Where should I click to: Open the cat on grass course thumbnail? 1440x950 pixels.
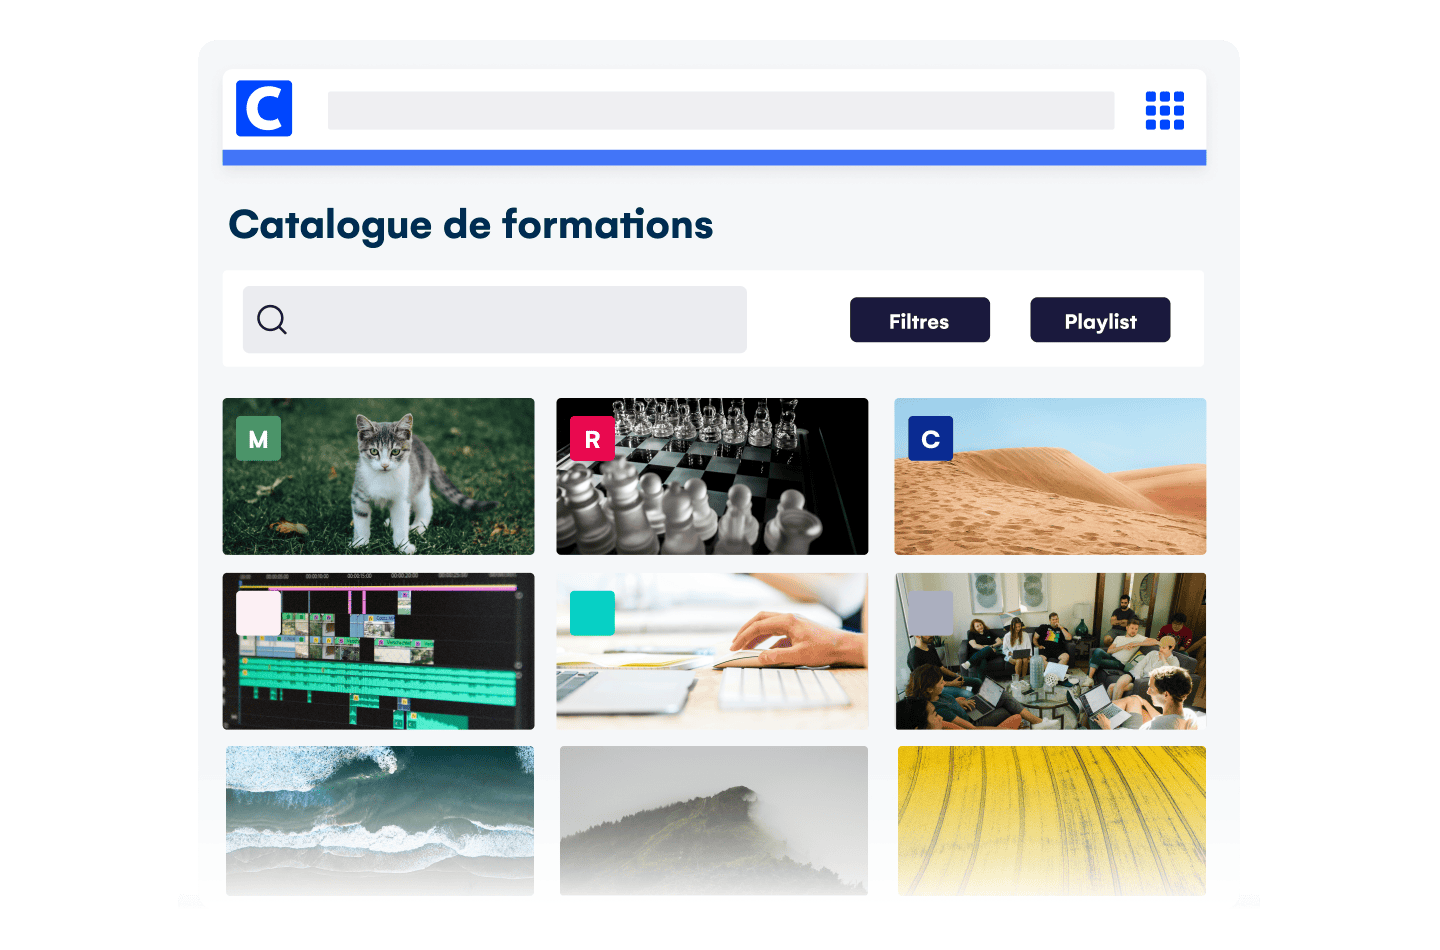[x=378, y=476]
